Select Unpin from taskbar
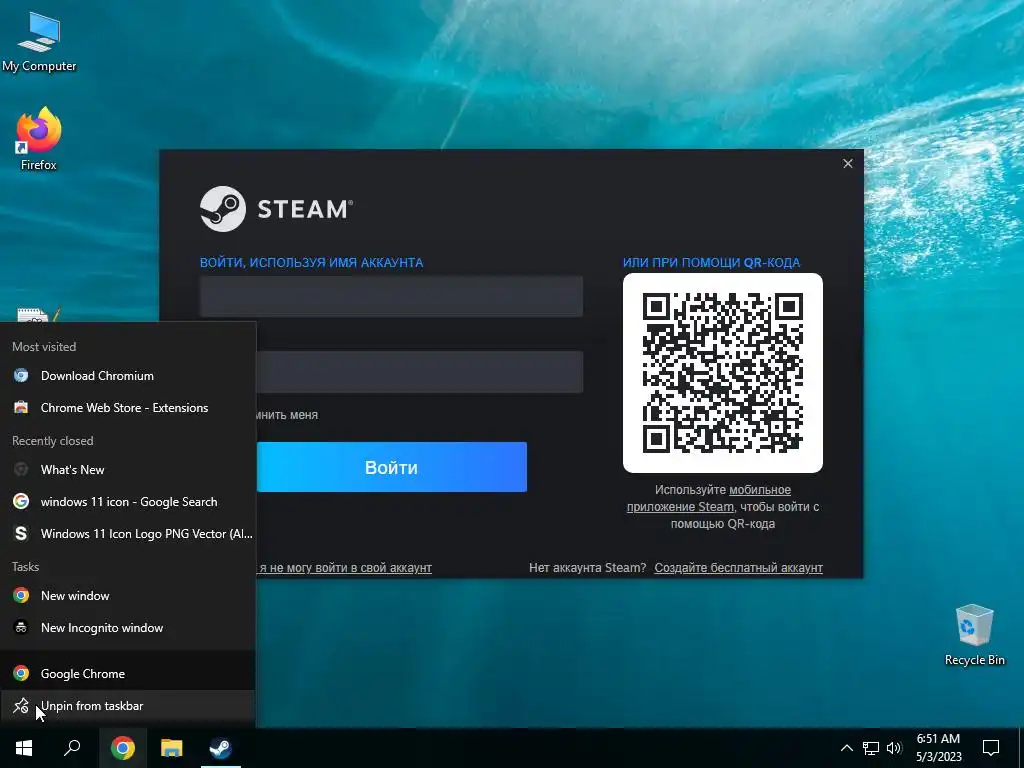The width and height of the screenshot is (1024, 768). coord(128,705)
